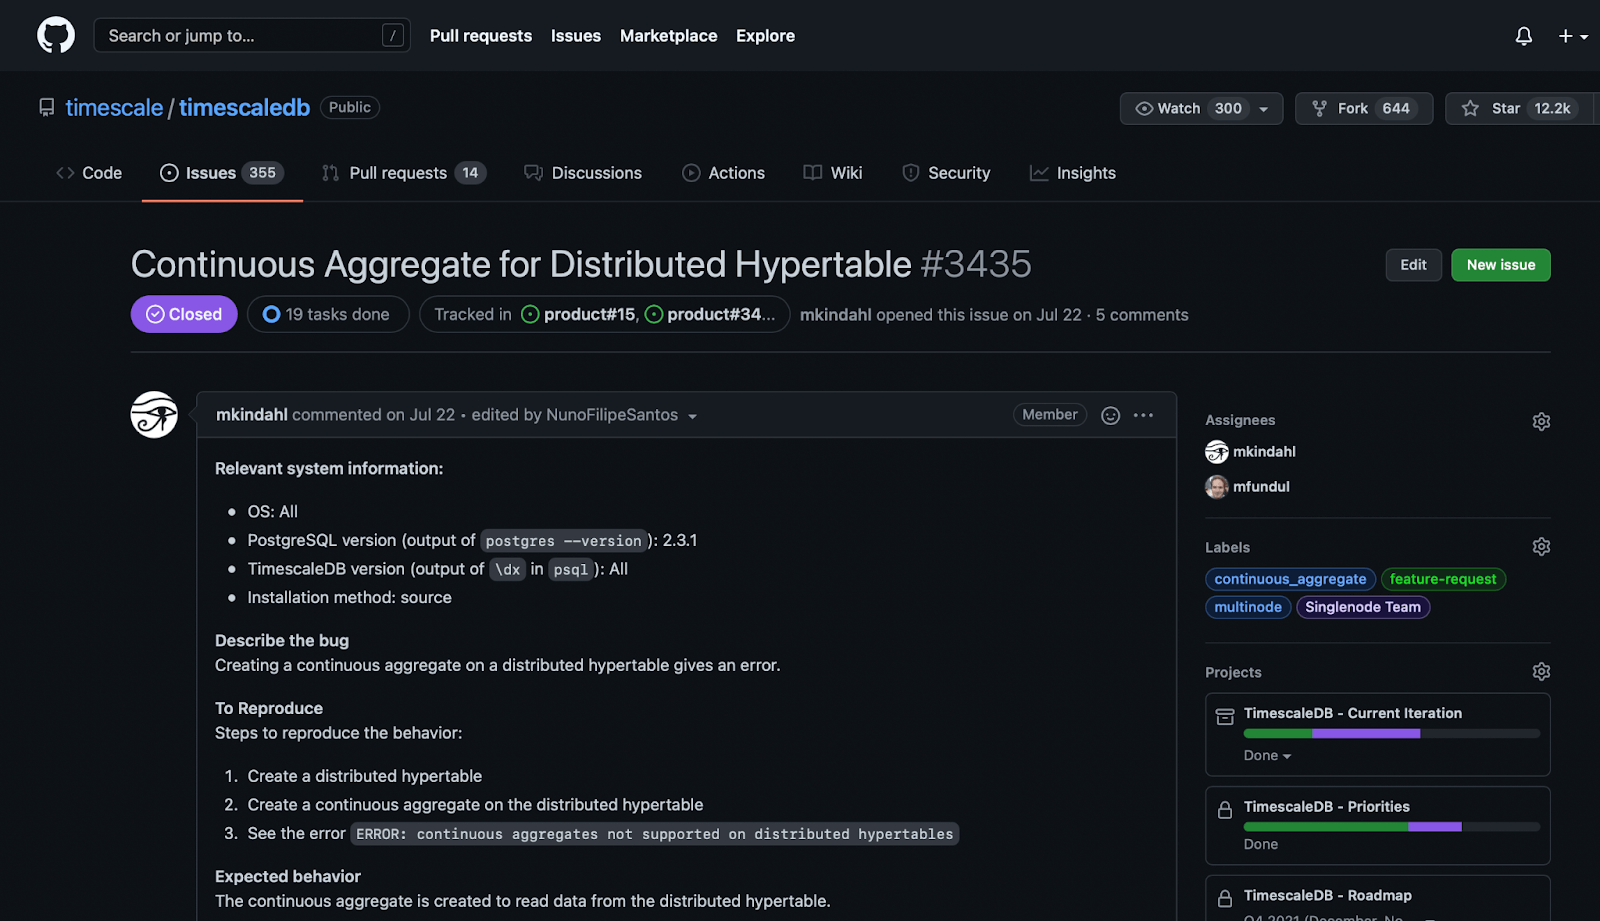Add a reaction with smiley icon
The width and height of the screenshot is (1600, 921).
pos(1110,415)
